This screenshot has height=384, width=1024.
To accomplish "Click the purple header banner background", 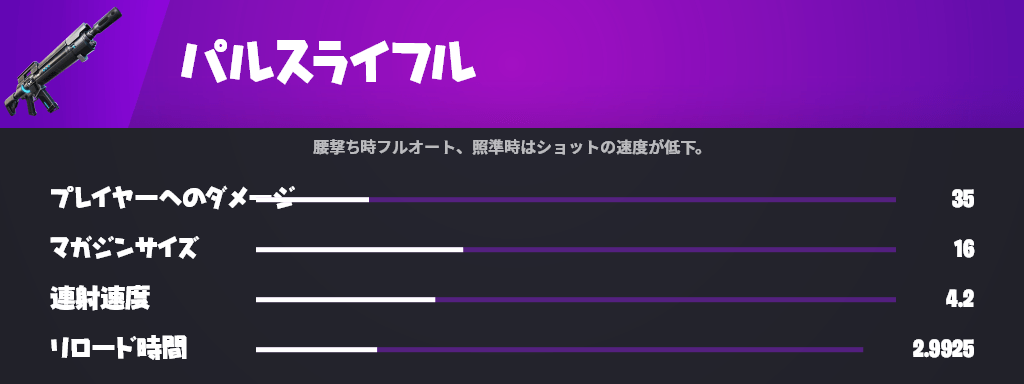I will (x=718, y=64).
